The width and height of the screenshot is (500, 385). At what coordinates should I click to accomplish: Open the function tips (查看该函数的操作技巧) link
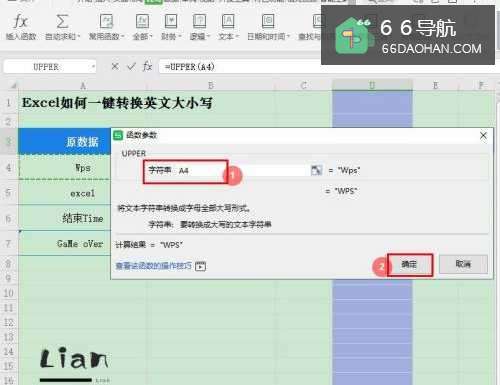pyautogui.click(x=153, y=266)
